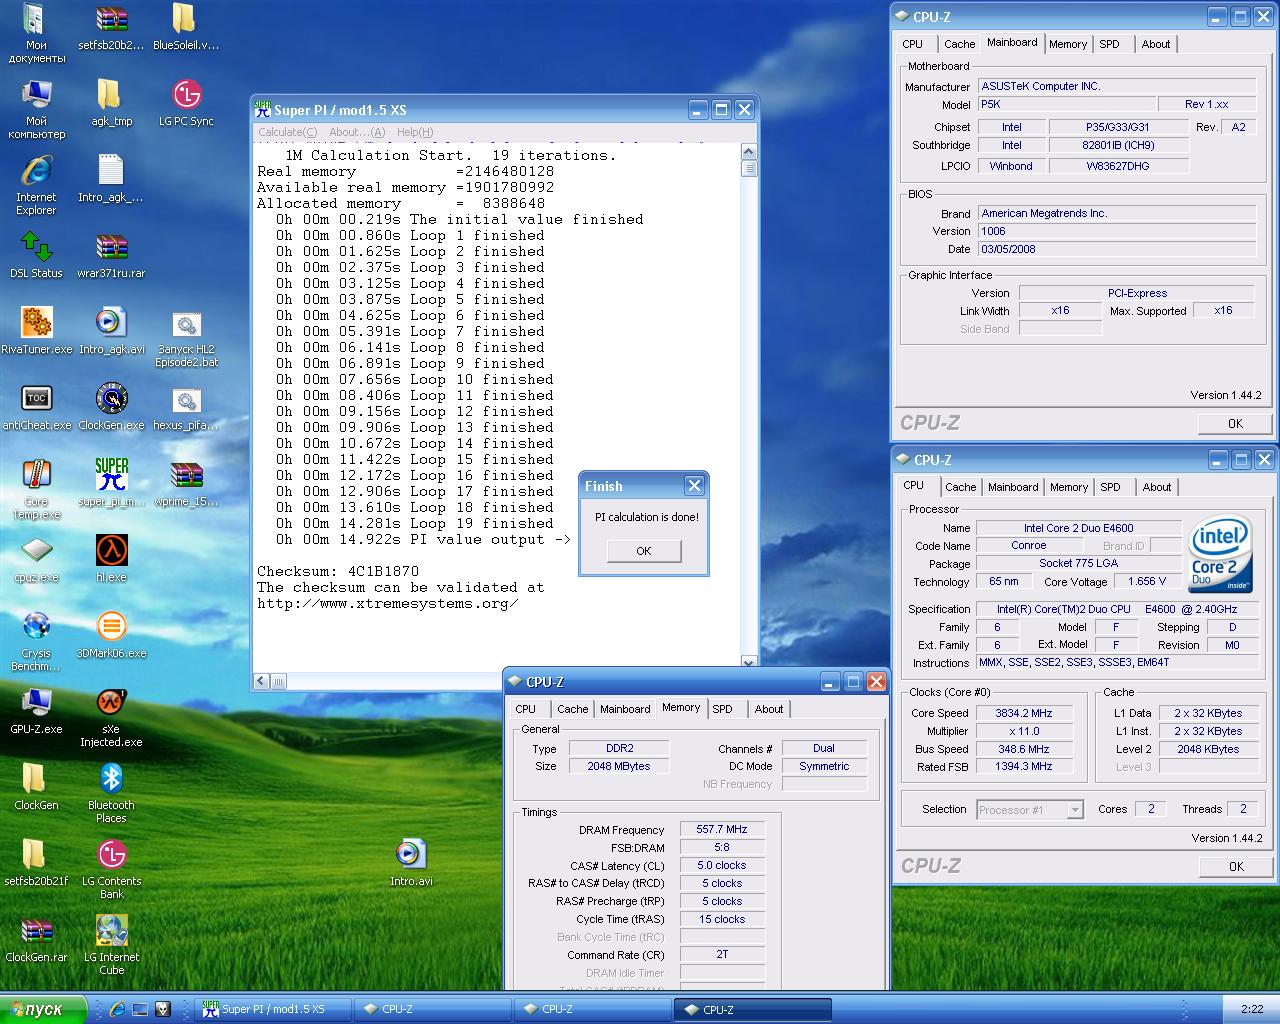Click the Super PI scroll-down arrow
Screen dimensions: 1280x1024
[749, 661]
